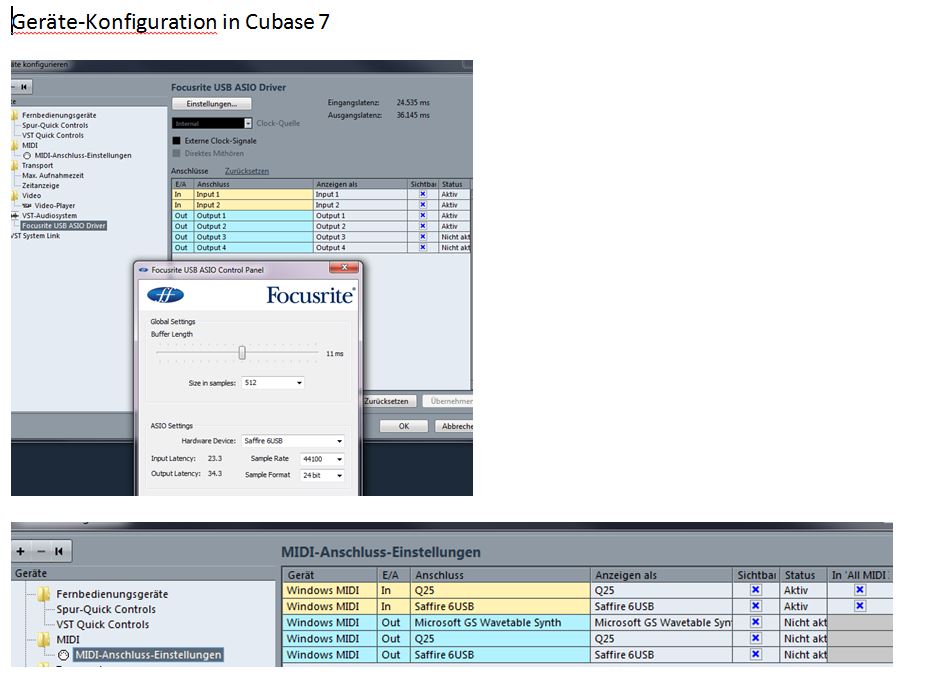
Task: Select Max. Aufnahmezeit in the tree
Action: (x=53, y=175)
